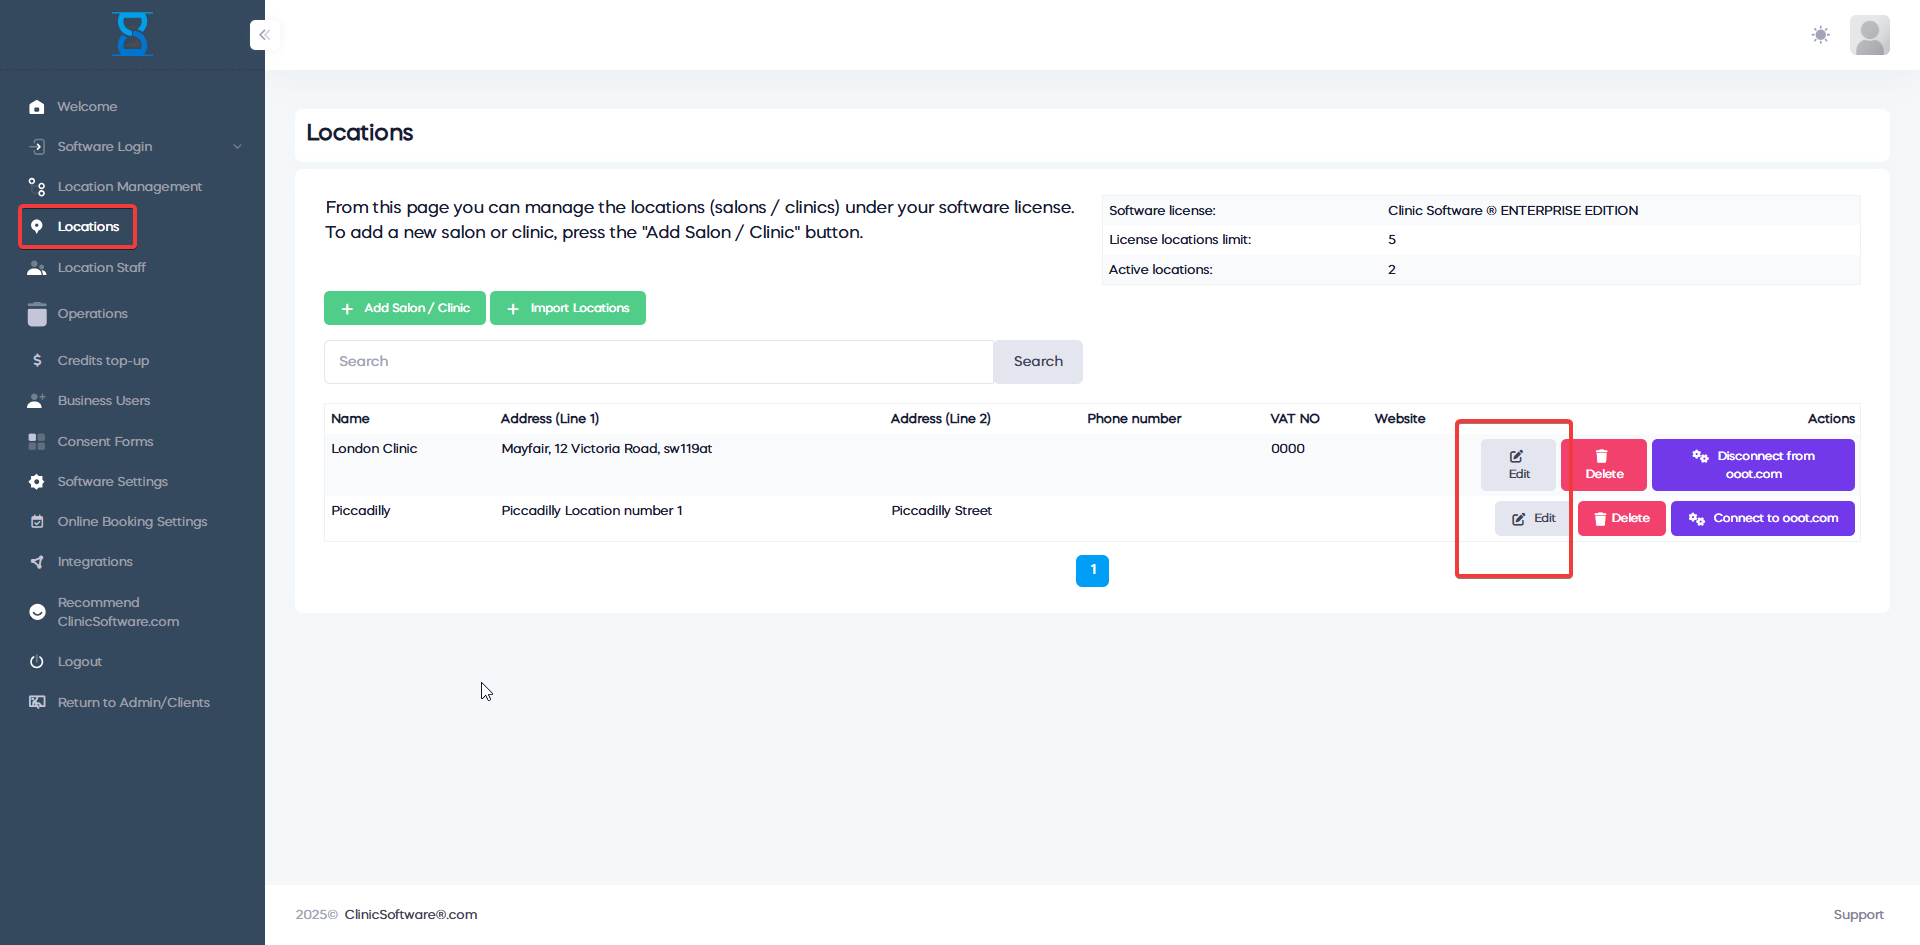Edit the London Clinic location
This screenshot has width=1920, height=945.
pyautogui.click(x=1518, y=465)
